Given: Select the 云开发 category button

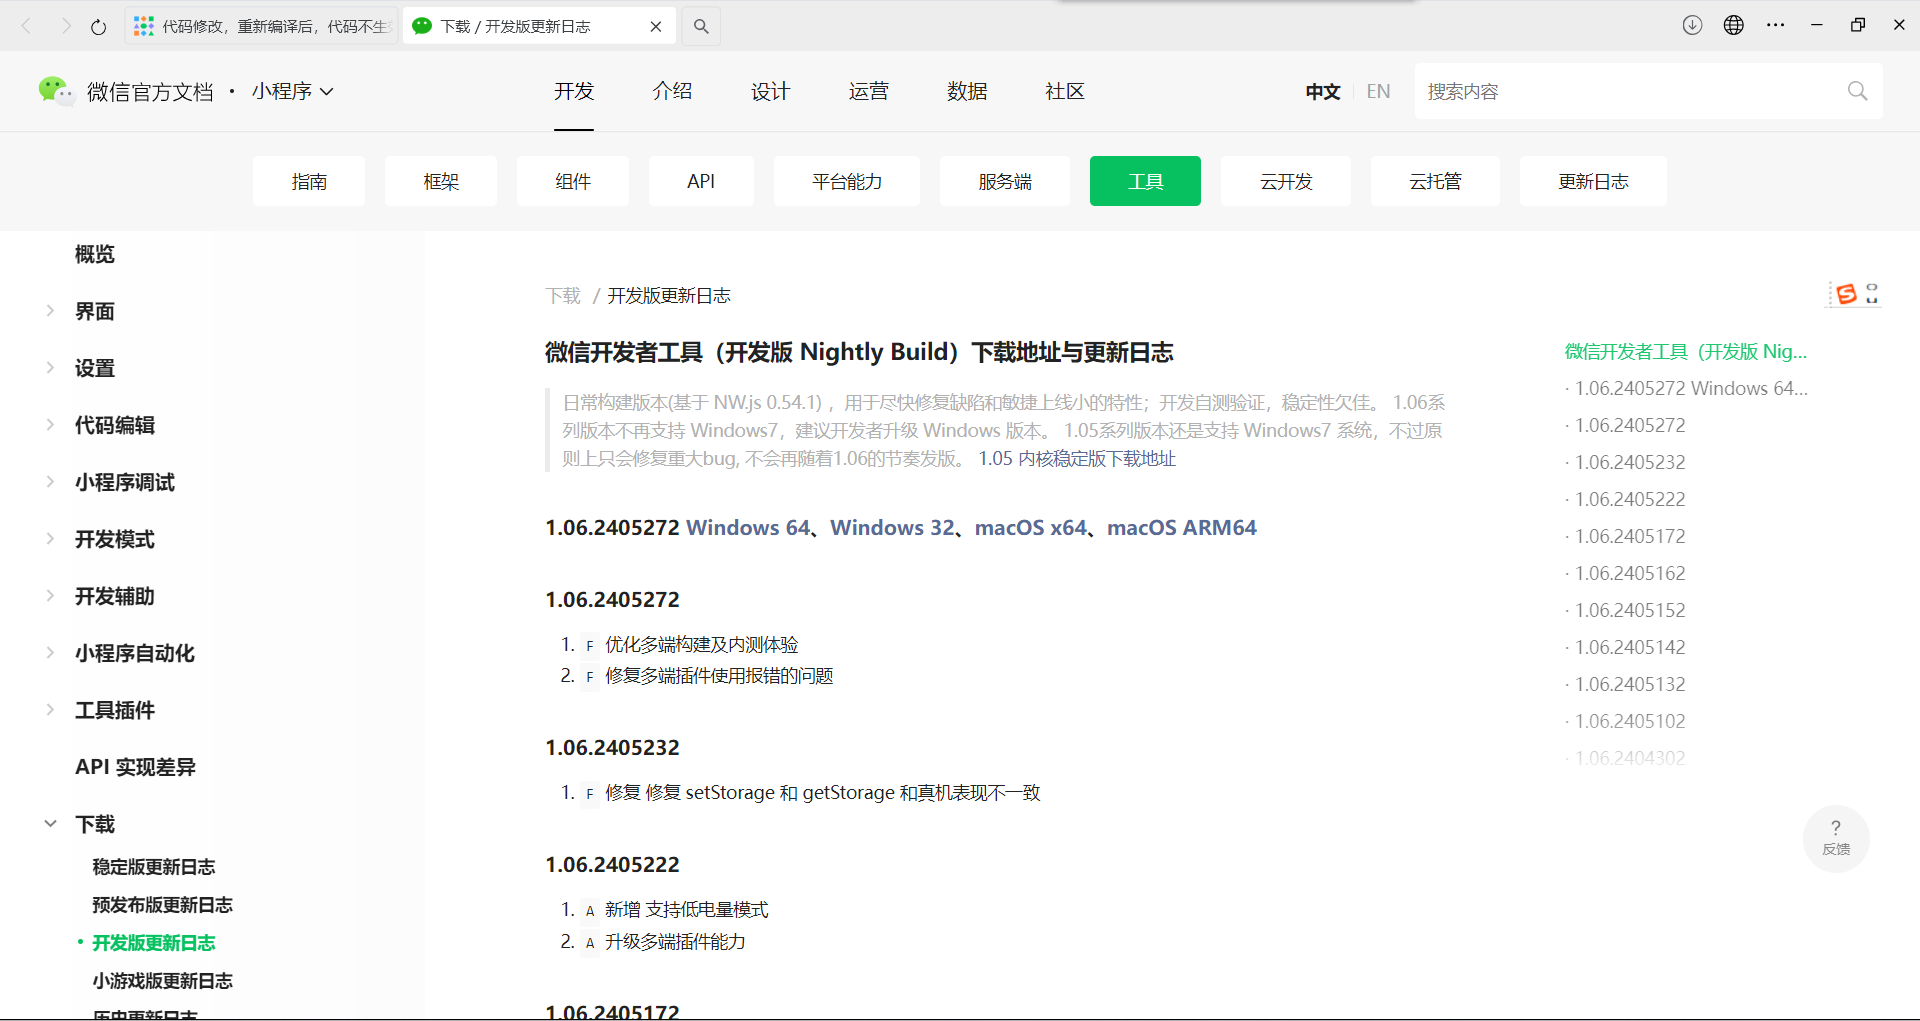Looking at the screenshot, I should pos(1286,181).
